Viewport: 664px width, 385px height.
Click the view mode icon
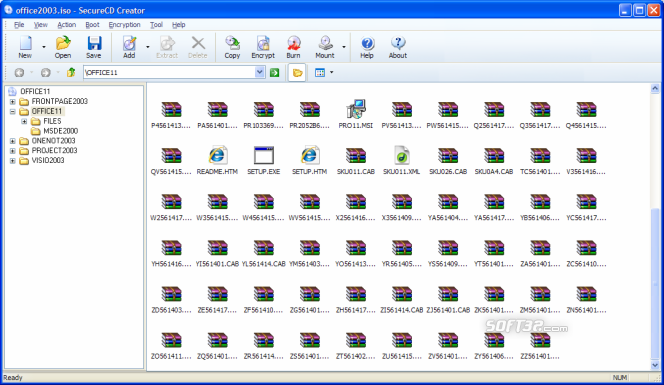(320, 73)
